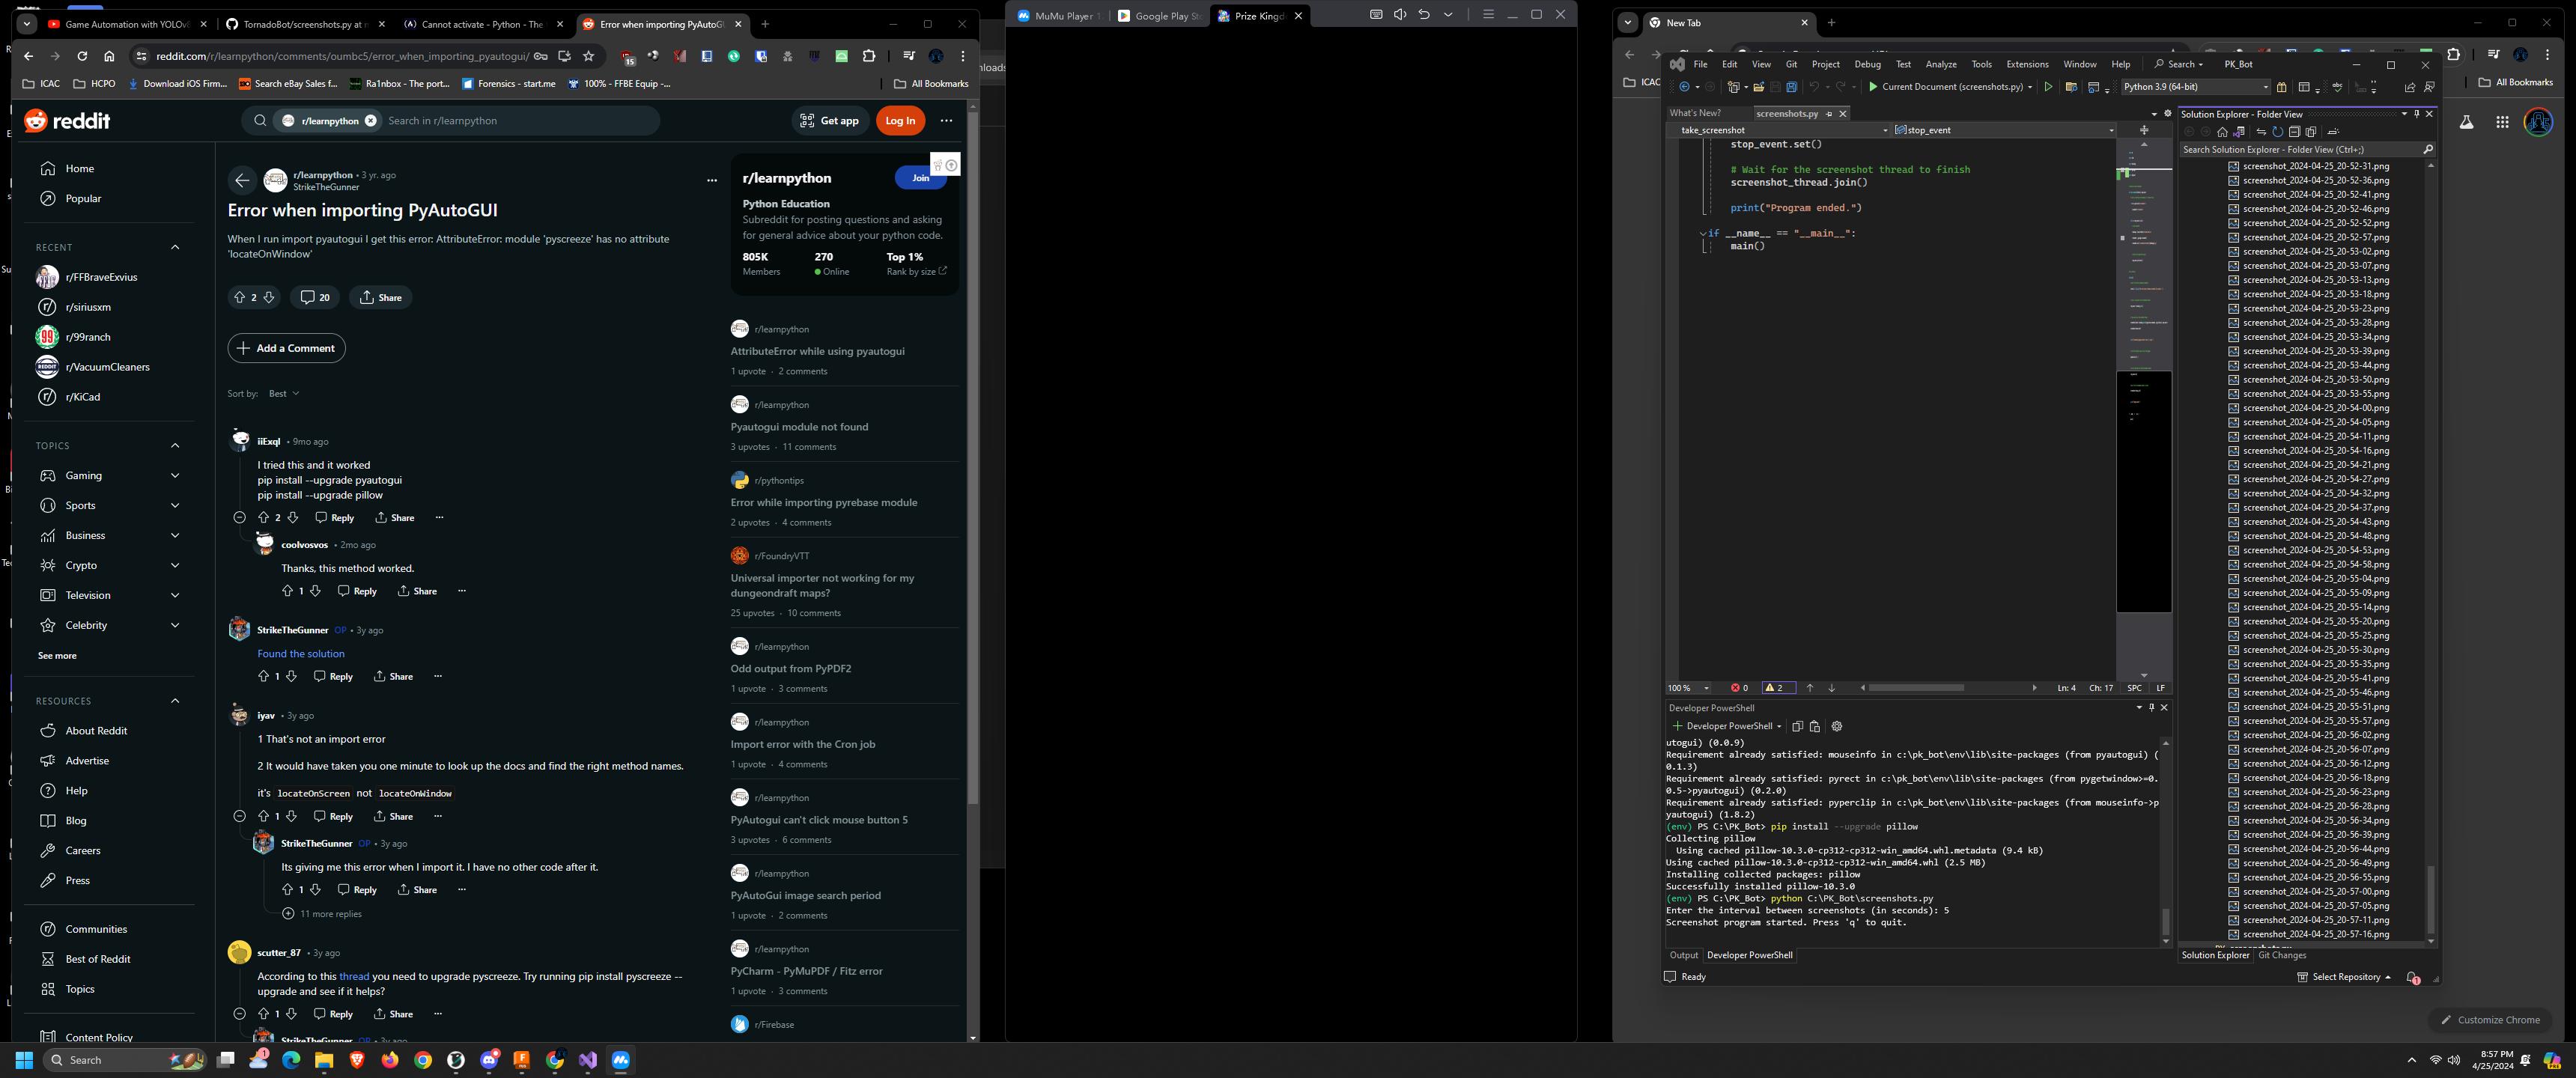Open Popular in Reddit sidebar
2576x1078 pixels.
[x=108, y=199]
